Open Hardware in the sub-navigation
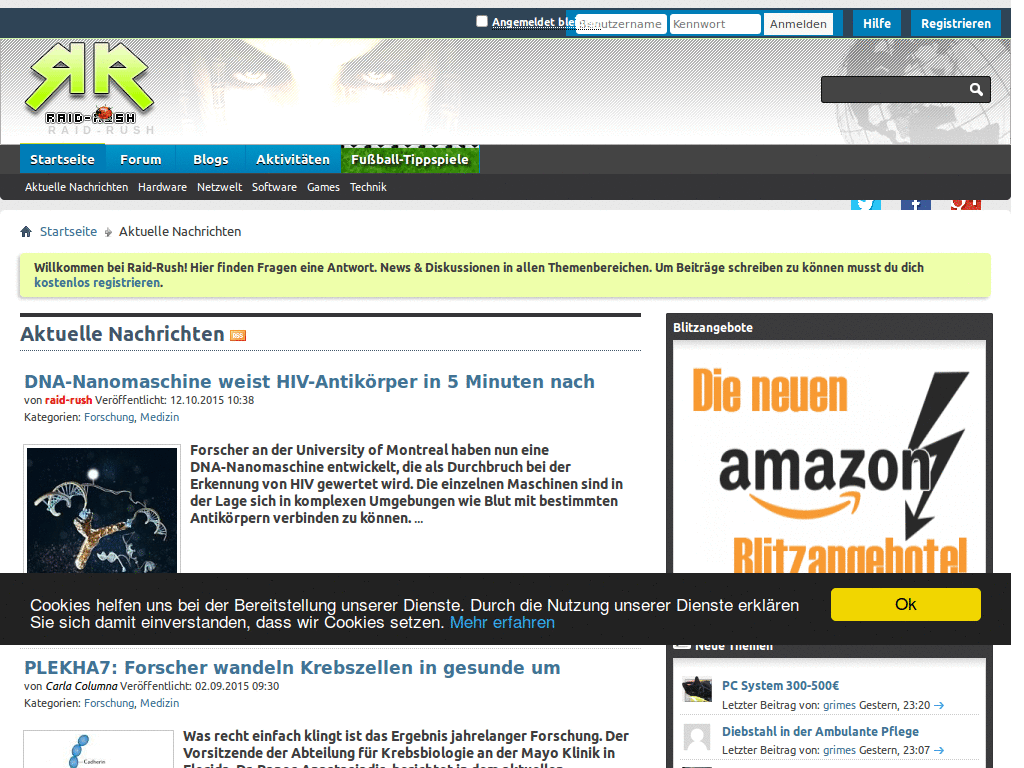 coord(162,187)
